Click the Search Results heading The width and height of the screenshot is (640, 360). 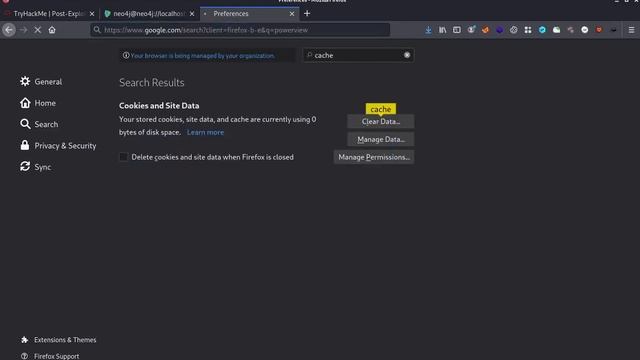152,82
